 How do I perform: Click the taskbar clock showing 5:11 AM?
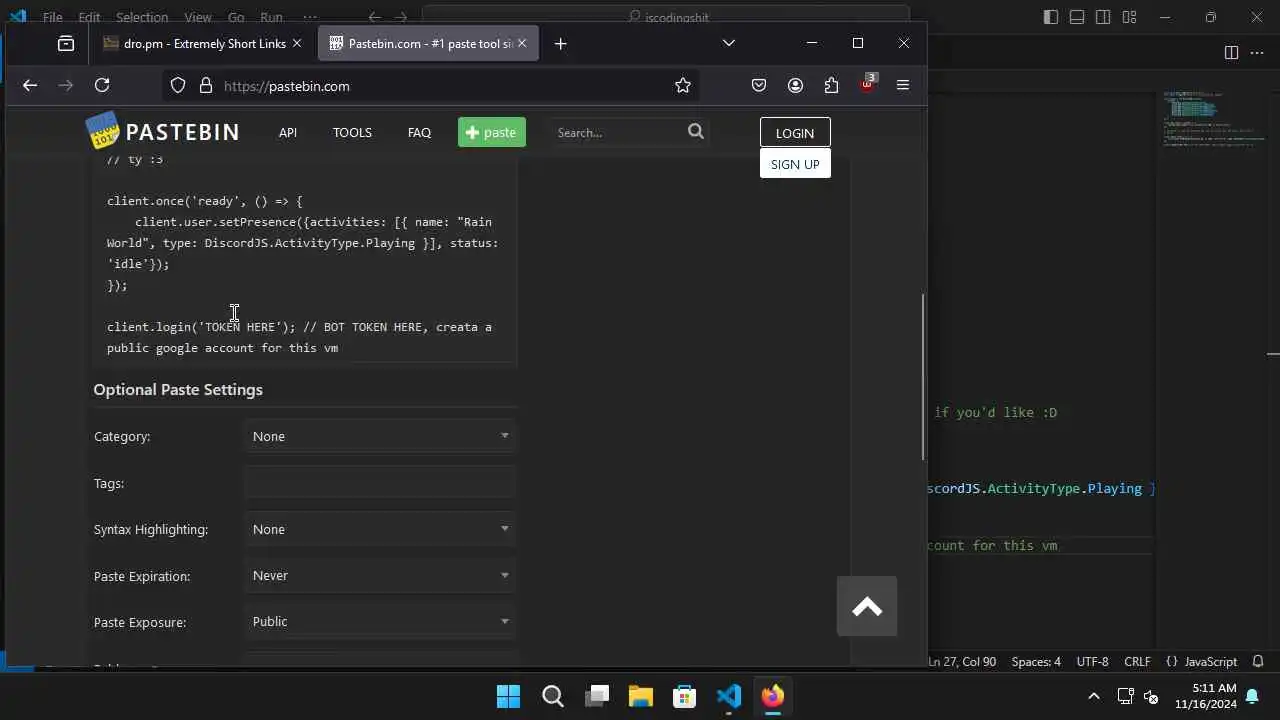pos(1206,696)
